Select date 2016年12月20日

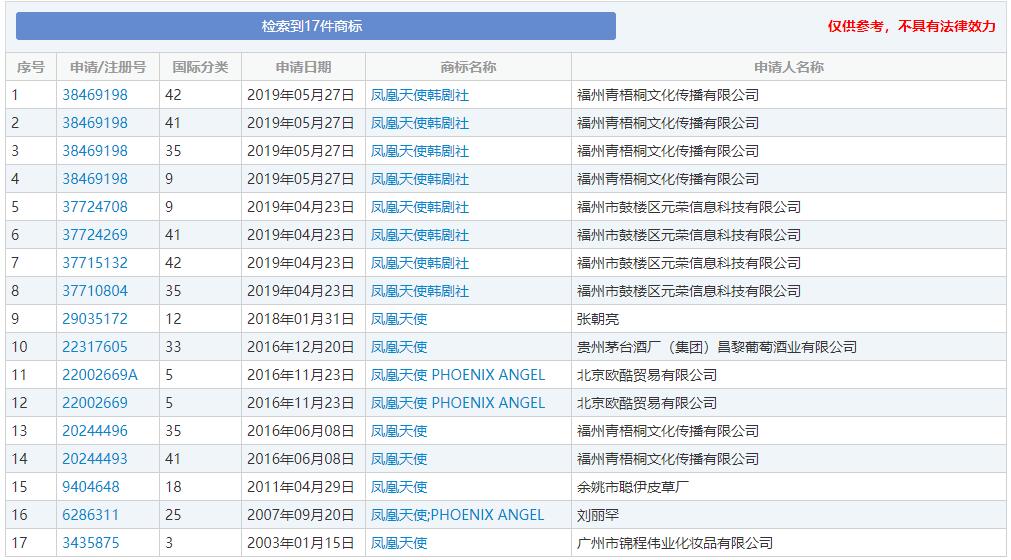tap(300, 347)
